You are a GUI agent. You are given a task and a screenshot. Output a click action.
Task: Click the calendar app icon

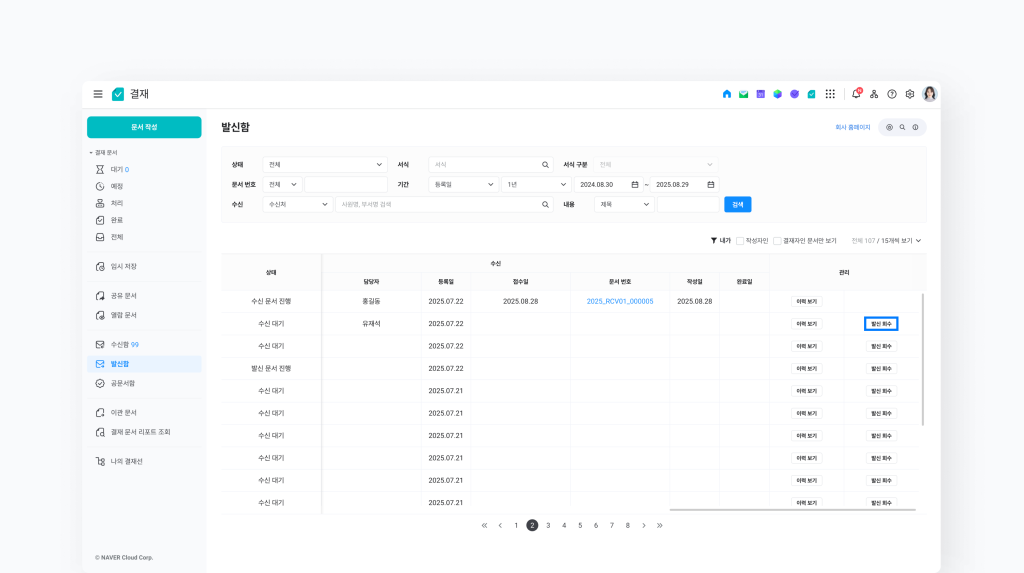760,94
